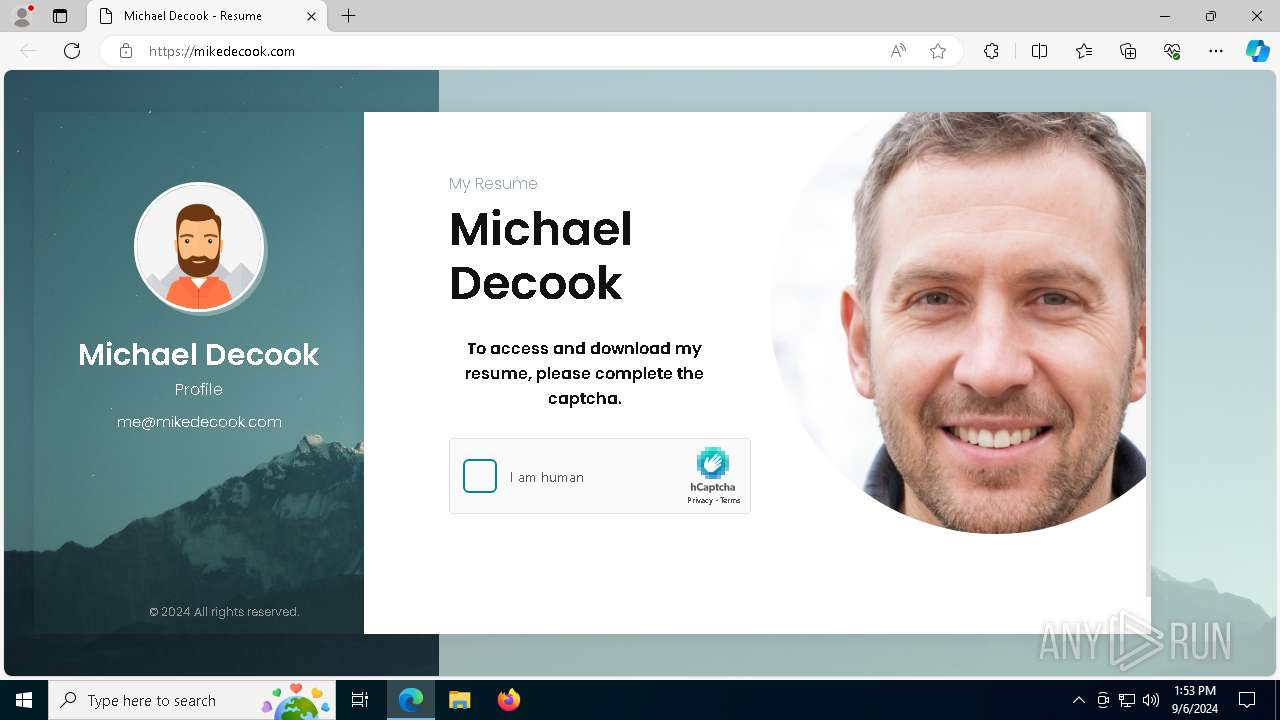Image resolution: width=1280 pixels, height=720 pixels.
Task: Open Browser essentials heart icon
Action: pyautogui.click(x=1172, y=51)
